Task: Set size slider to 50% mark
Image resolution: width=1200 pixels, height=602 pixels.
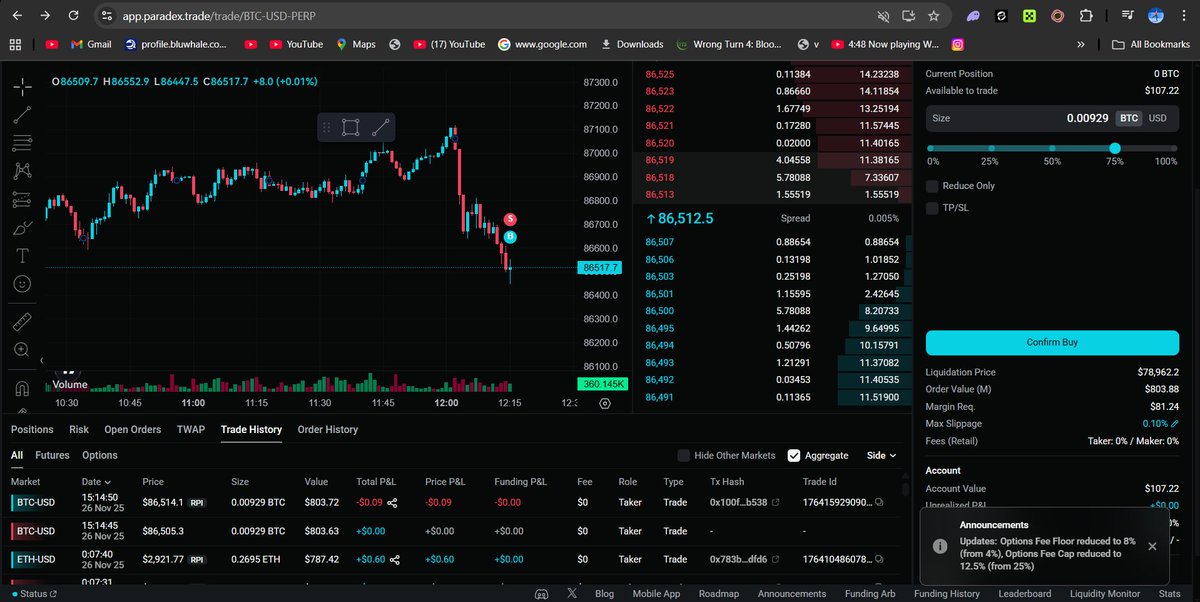Action: (1052, 148)
